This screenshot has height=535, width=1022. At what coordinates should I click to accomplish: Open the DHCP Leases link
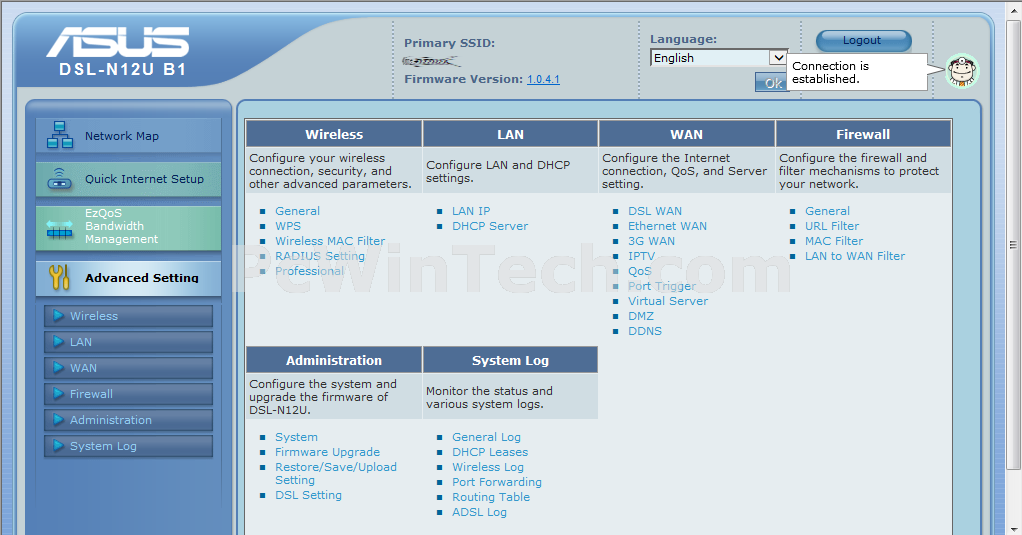(490, 452)
